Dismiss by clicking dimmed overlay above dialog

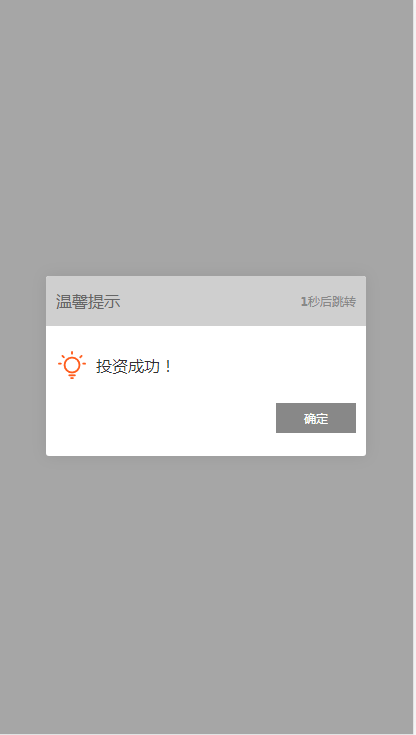(206, 136)
